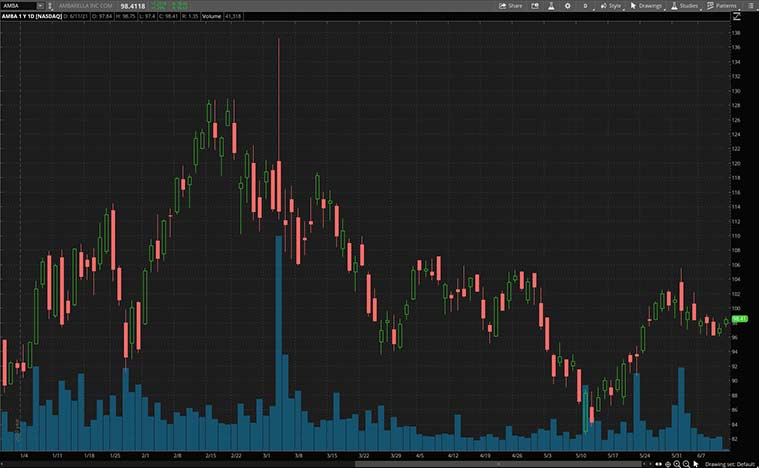Click the pointer cursor tool icon
The width and height of the screenshot is (759, 468).
click(x=696, y=464)
